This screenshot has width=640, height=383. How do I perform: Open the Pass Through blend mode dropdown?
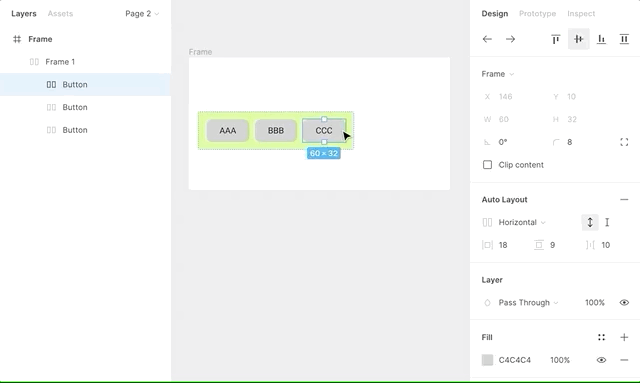tap(528, 303)
